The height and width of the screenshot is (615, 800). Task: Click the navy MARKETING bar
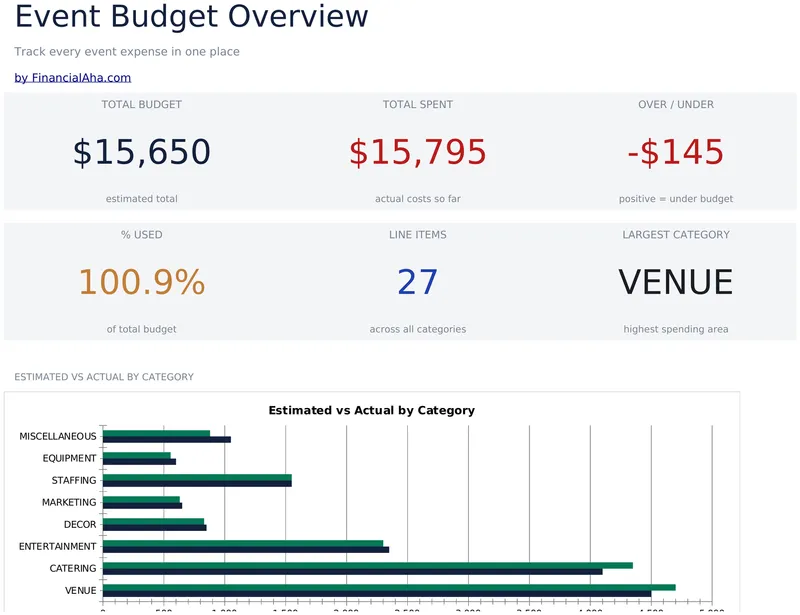(x=142, y=506)
